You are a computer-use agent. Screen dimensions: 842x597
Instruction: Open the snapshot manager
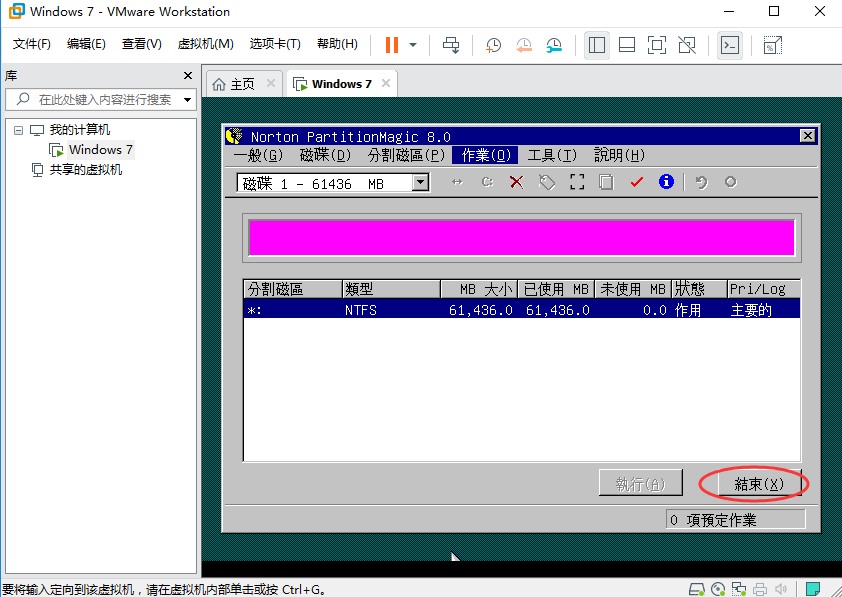[554, 46]
